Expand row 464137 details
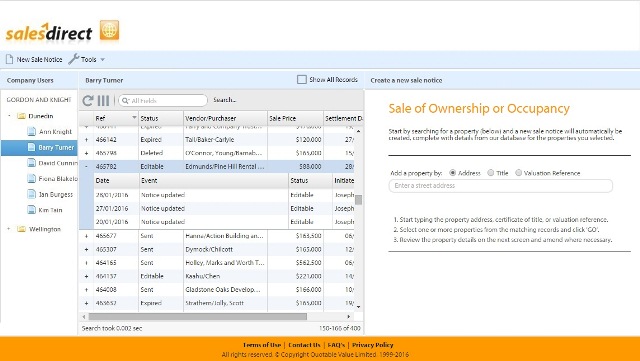 coord(86,276)
